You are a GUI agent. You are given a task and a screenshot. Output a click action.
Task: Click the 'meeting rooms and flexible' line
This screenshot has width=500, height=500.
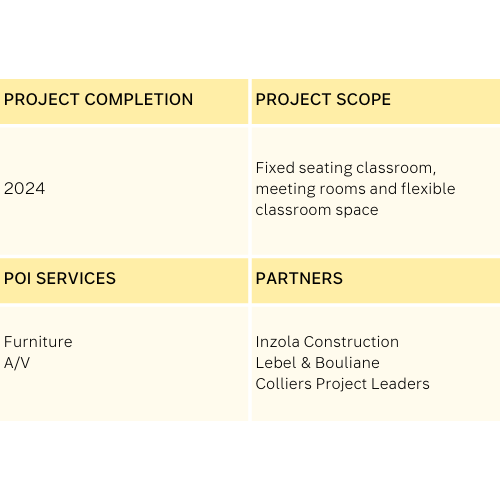click(355, 189)
